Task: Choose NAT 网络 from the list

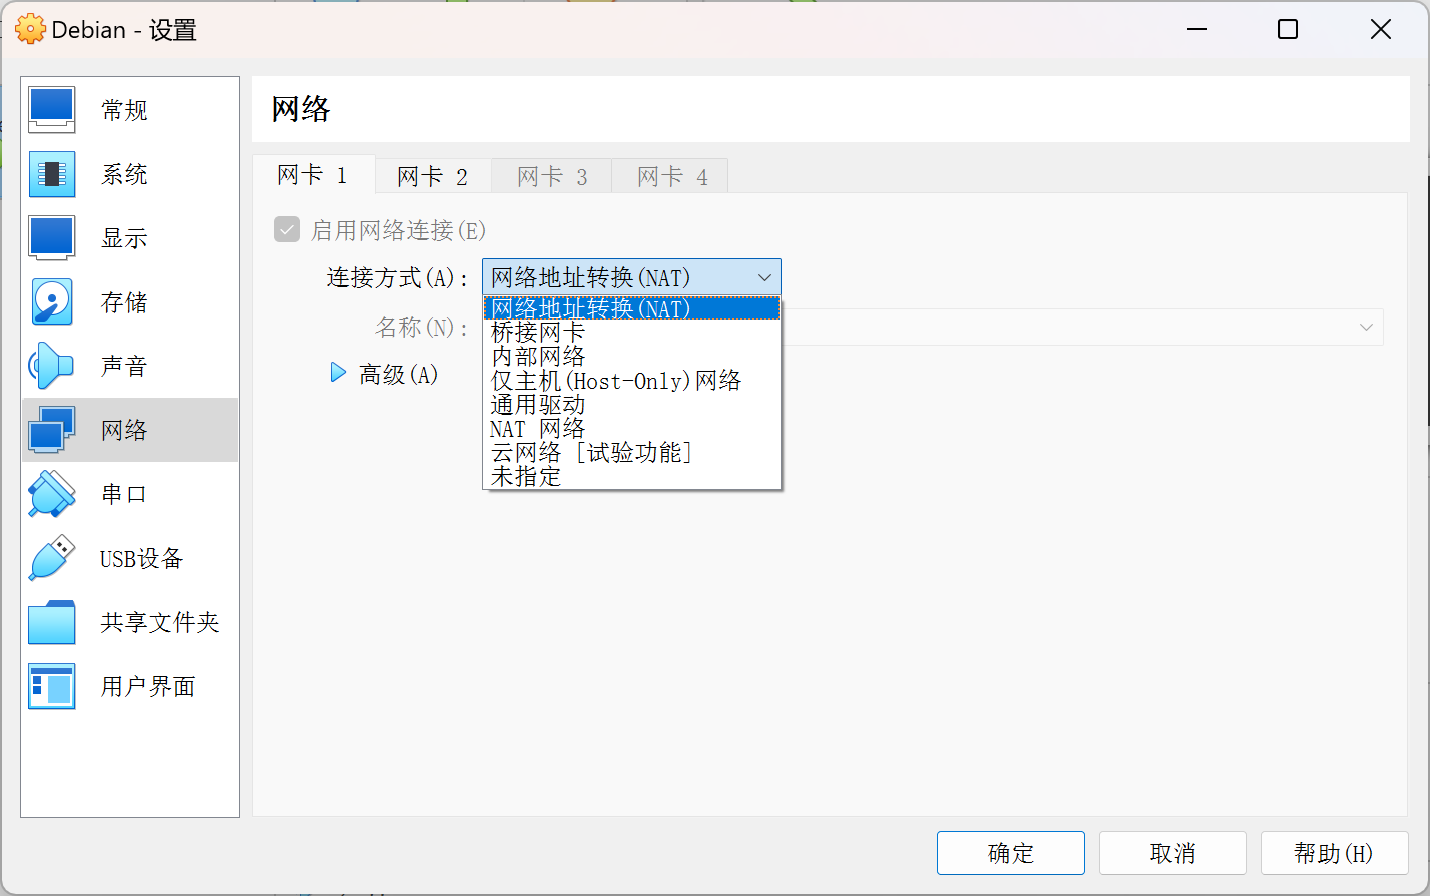Action: (x=632, y=428)
